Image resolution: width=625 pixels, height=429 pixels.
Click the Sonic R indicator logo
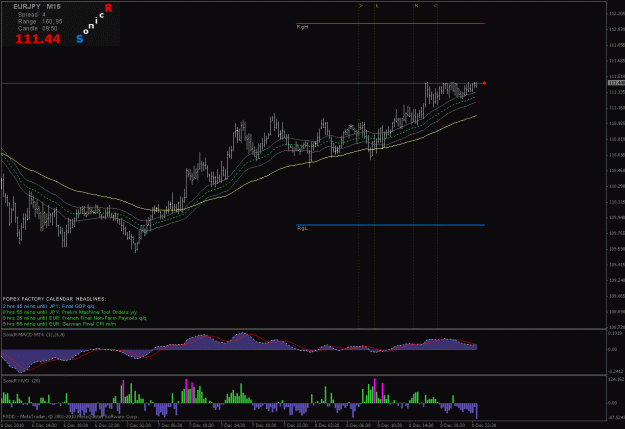coord(94,23)
